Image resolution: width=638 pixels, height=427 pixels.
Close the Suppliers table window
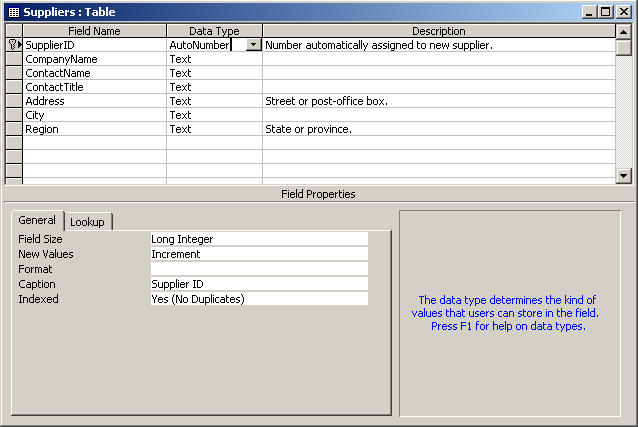(x=623, y=12)
